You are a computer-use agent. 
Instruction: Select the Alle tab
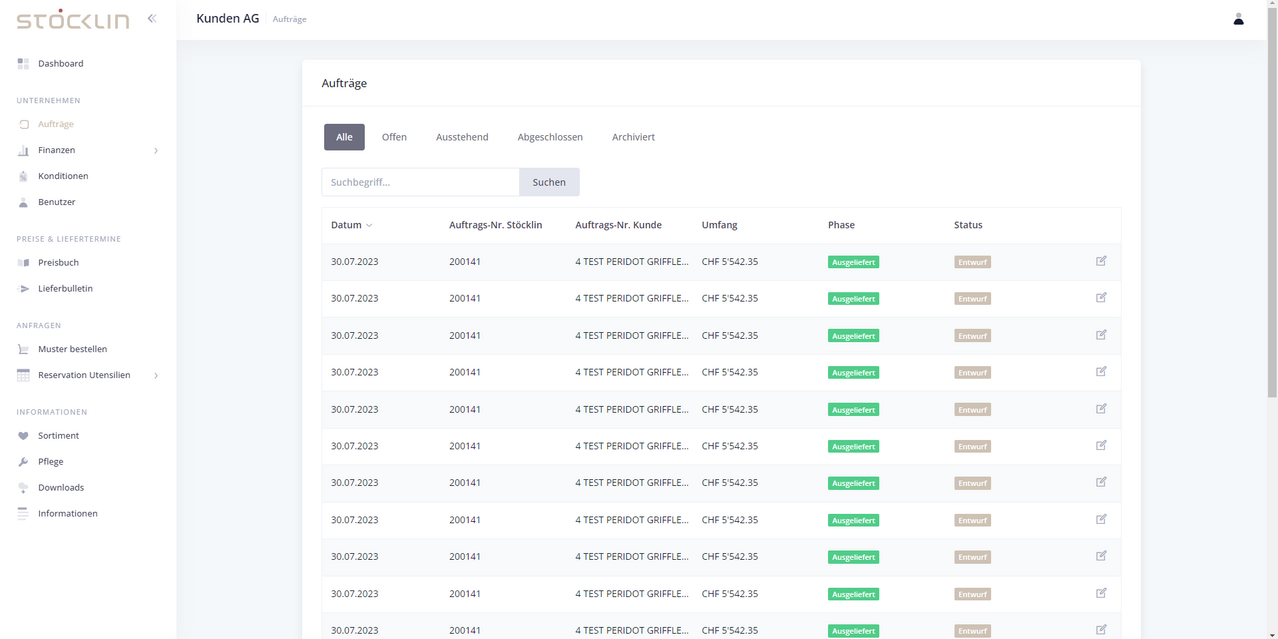[344, 137]
